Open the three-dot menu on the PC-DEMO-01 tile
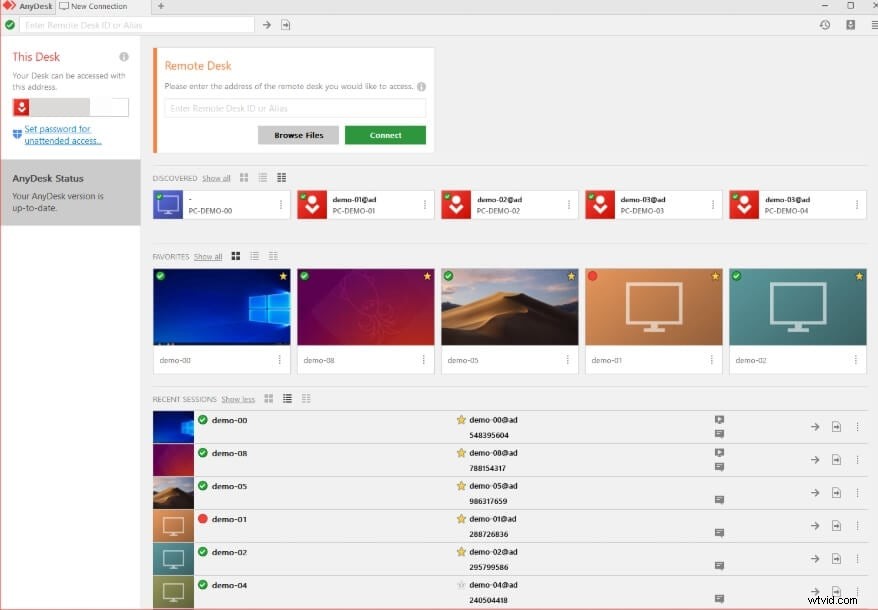 click(424, 204)
